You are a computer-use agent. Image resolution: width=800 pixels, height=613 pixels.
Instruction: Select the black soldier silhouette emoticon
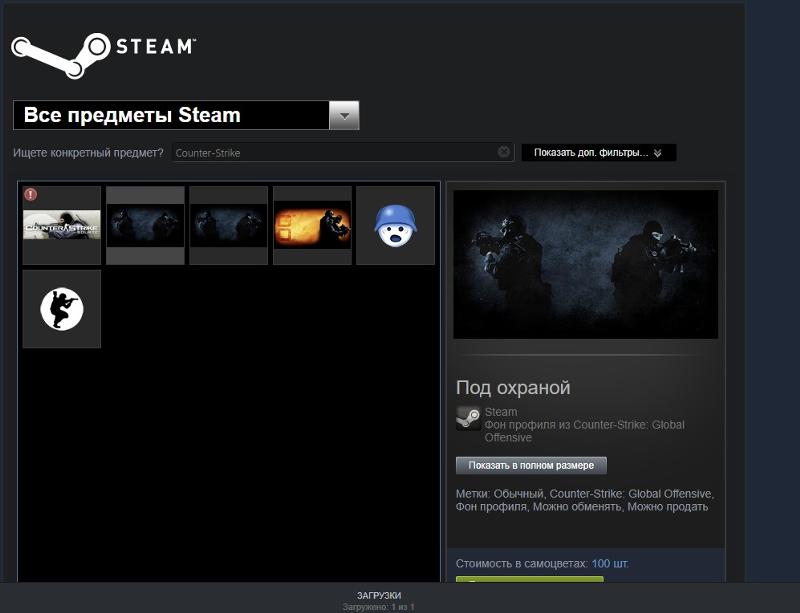pos(62,309)
